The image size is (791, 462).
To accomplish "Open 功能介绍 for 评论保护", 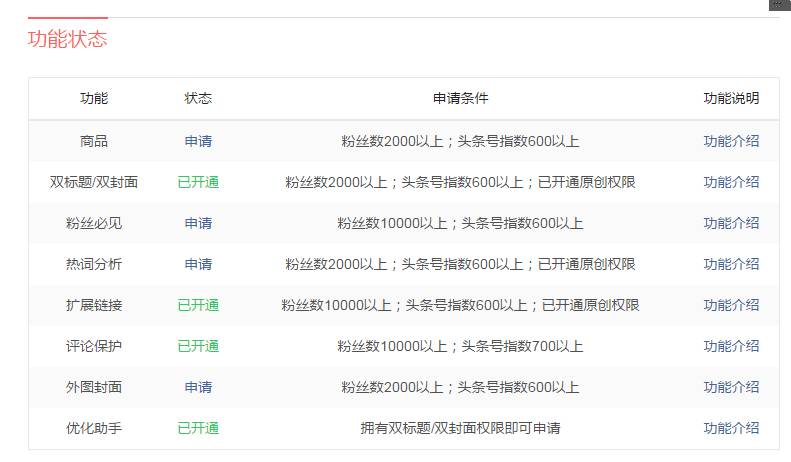I will [730, 346].
